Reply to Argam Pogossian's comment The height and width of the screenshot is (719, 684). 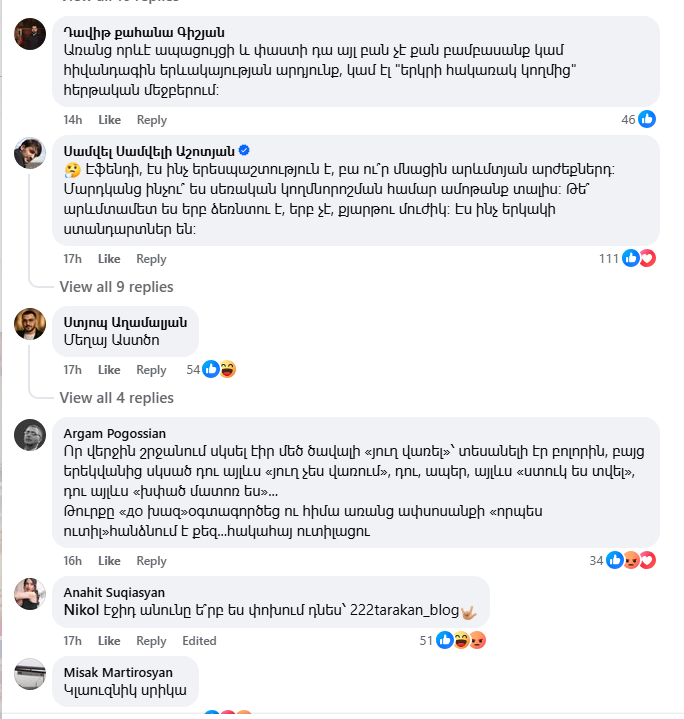pos(152,561)
